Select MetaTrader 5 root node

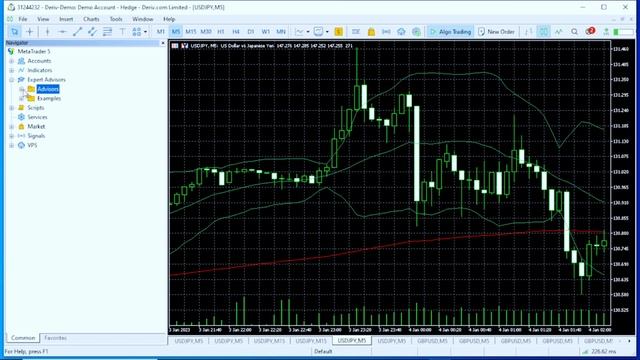point(33,51)
